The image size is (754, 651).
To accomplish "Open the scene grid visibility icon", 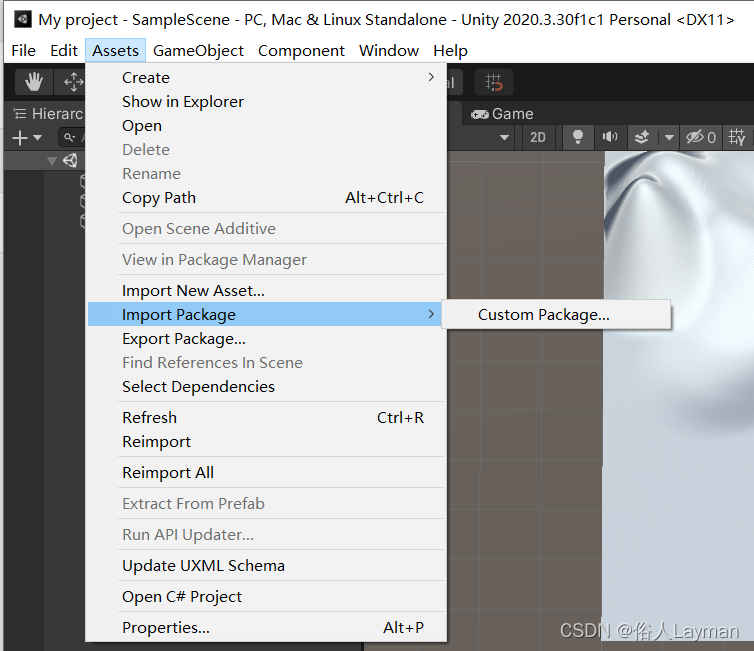I will [x=736, y=138].
